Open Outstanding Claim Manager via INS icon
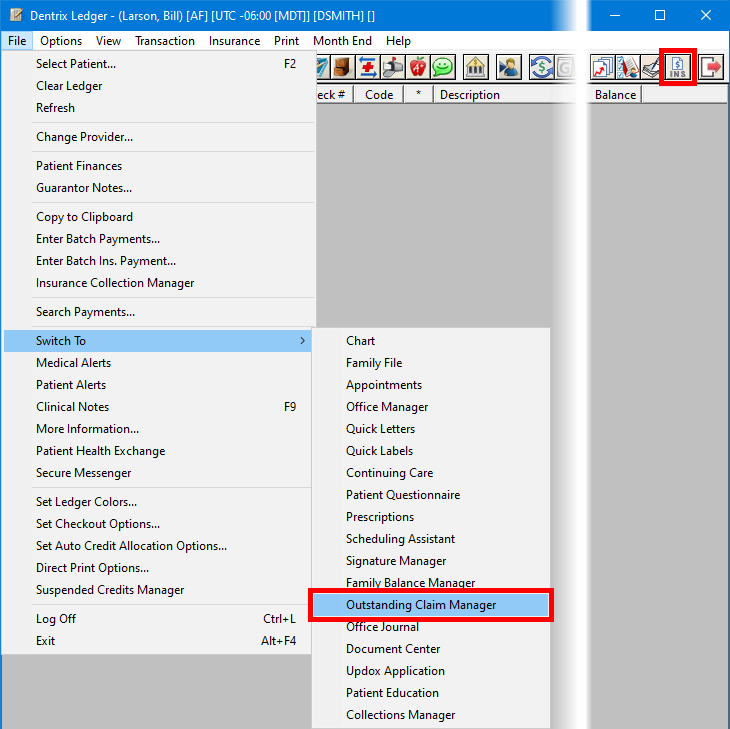Image resolution: width=730 pixels, height=729 pixels. click(677, 68)
